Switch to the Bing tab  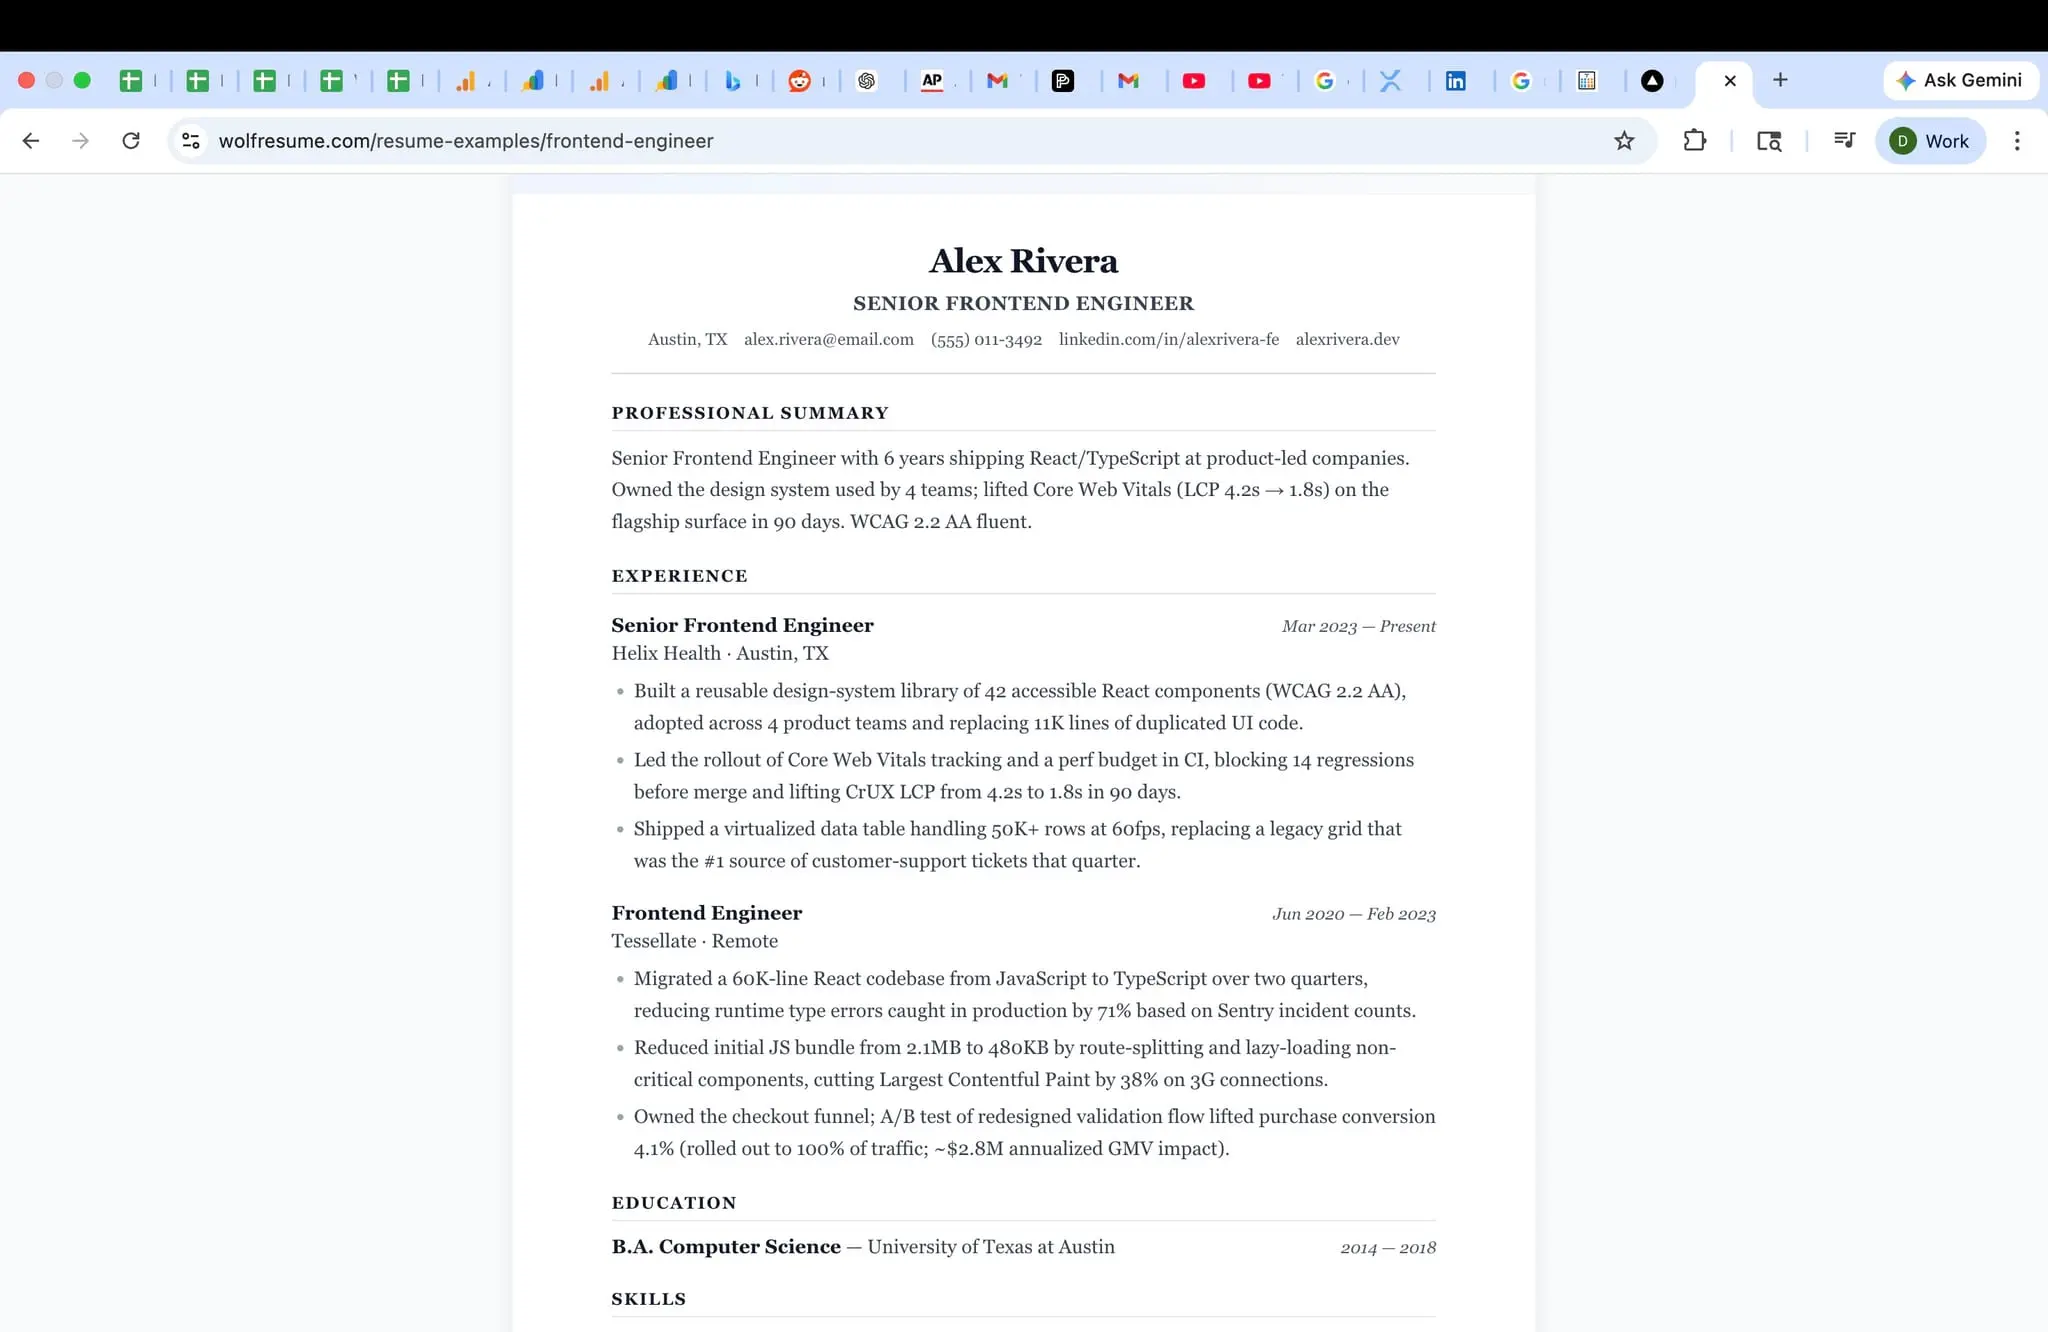click(733, 81)
